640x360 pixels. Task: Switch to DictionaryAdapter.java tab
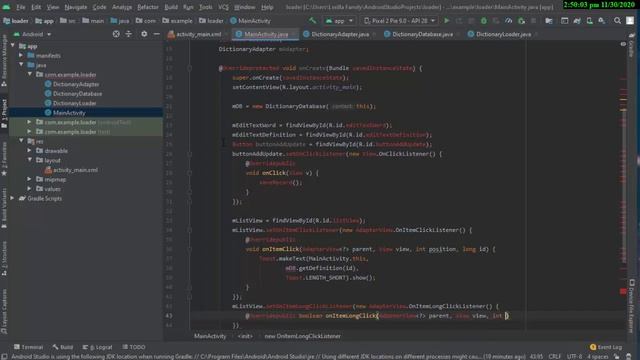point(337,34)
